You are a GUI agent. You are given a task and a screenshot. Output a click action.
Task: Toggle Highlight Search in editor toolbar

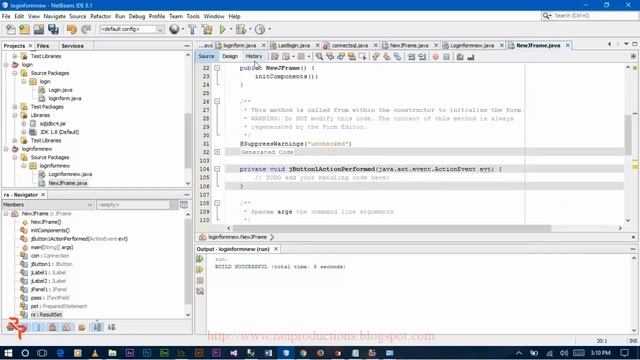pos(352,57)
